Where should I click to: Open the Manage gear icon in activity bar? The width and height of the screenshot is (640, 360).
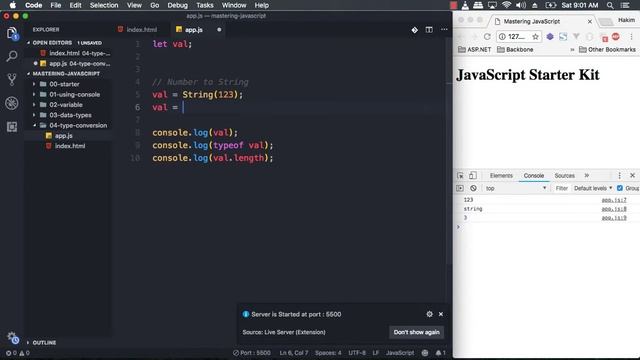point(12,338)
